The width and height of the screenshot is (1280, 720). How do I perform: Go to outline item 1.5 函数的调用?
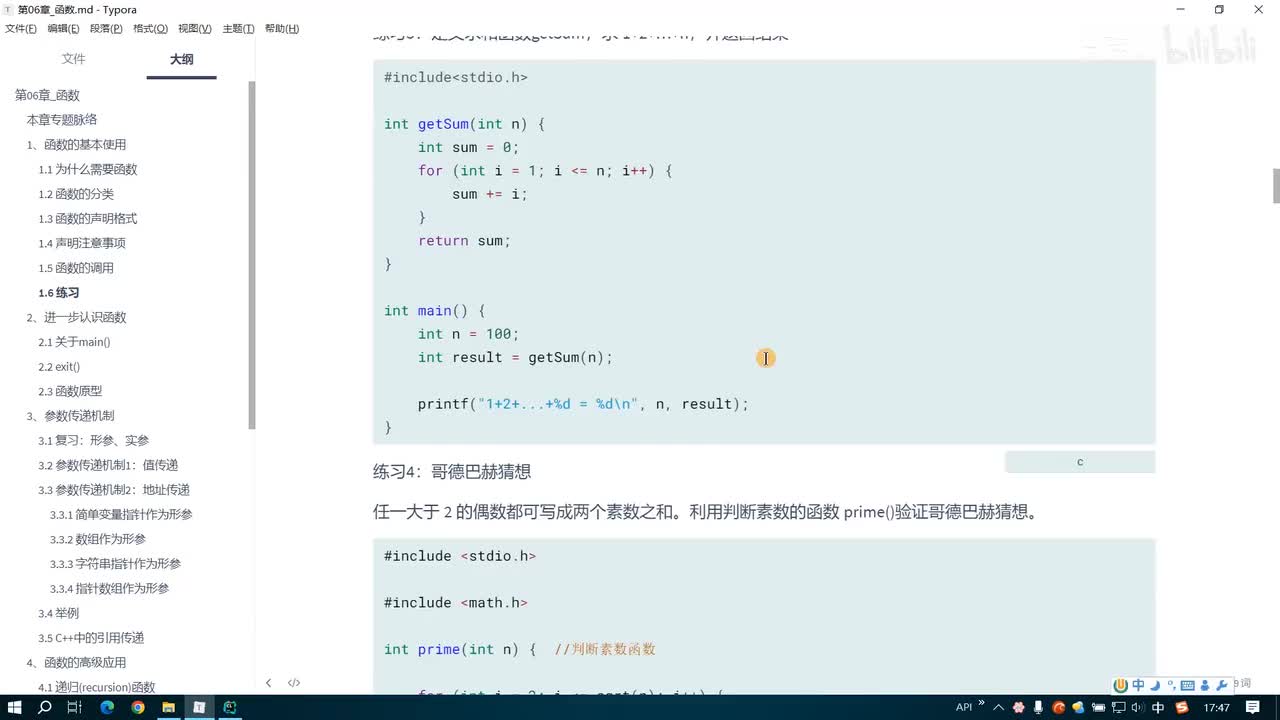(x=76, y=268)
